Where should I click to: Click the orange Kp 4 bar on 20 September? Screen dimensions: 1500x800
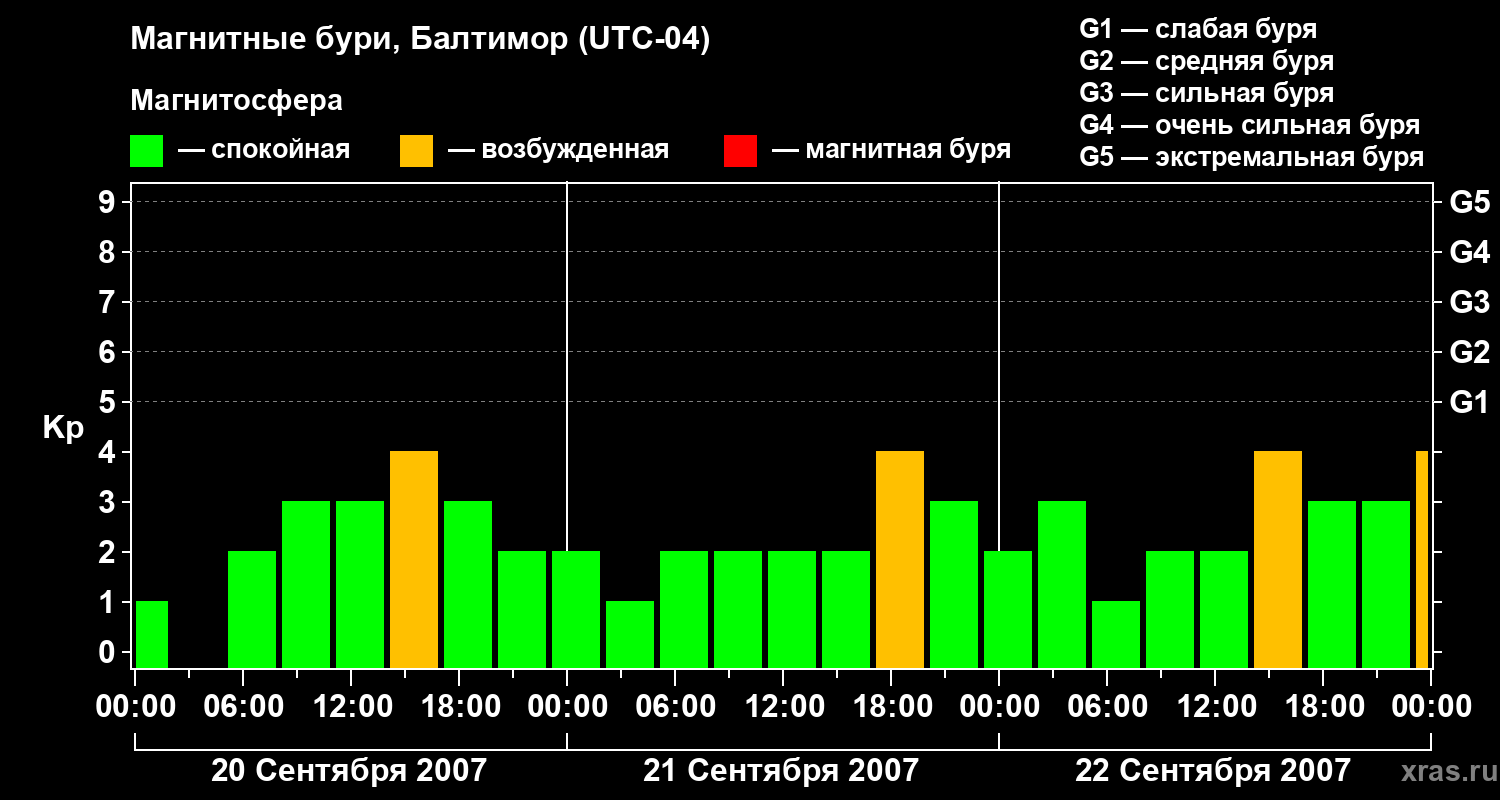point(414,560)
